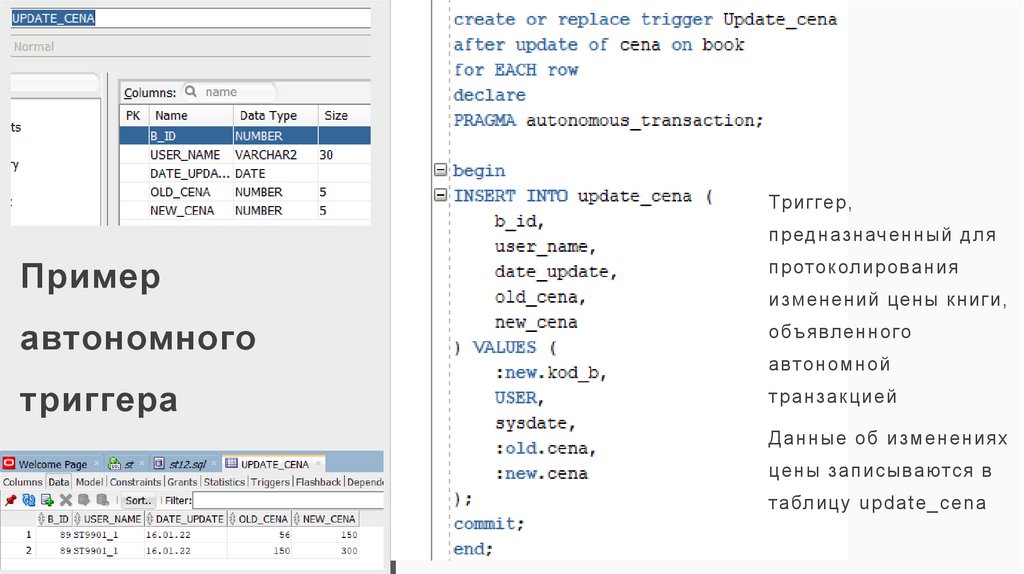Image resolution: width=1024 pixels, height=574 pixels.
Task: Click the Rollback Changes icon
Action: [x=102, y=500]
